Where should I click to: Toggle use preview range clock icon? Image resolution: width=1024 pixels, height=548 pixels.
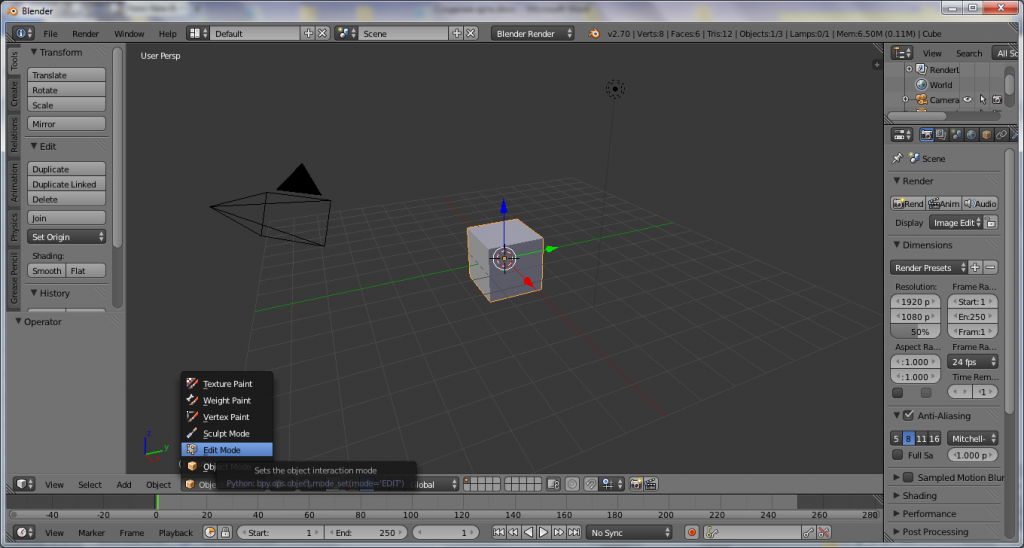click(x=210, y=532)
